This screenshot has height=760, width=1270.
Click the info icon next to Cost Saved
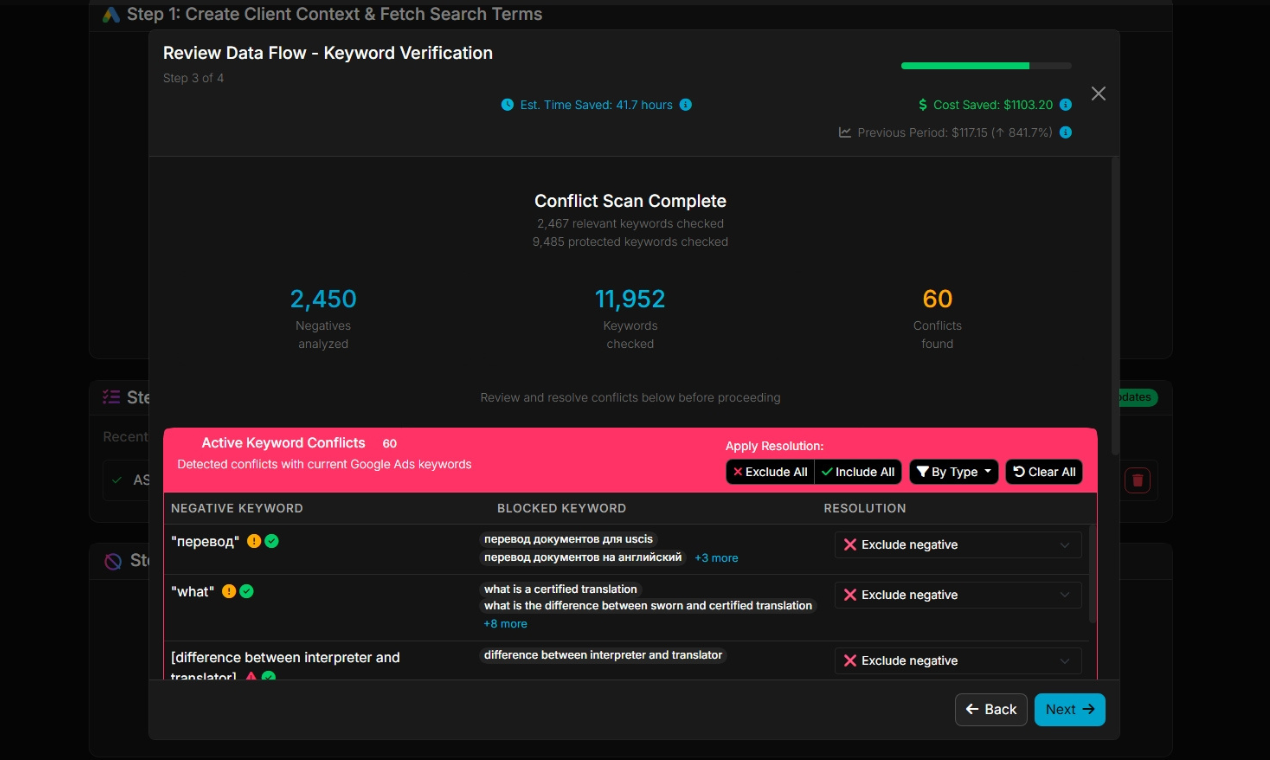(x=1065, y=105)
